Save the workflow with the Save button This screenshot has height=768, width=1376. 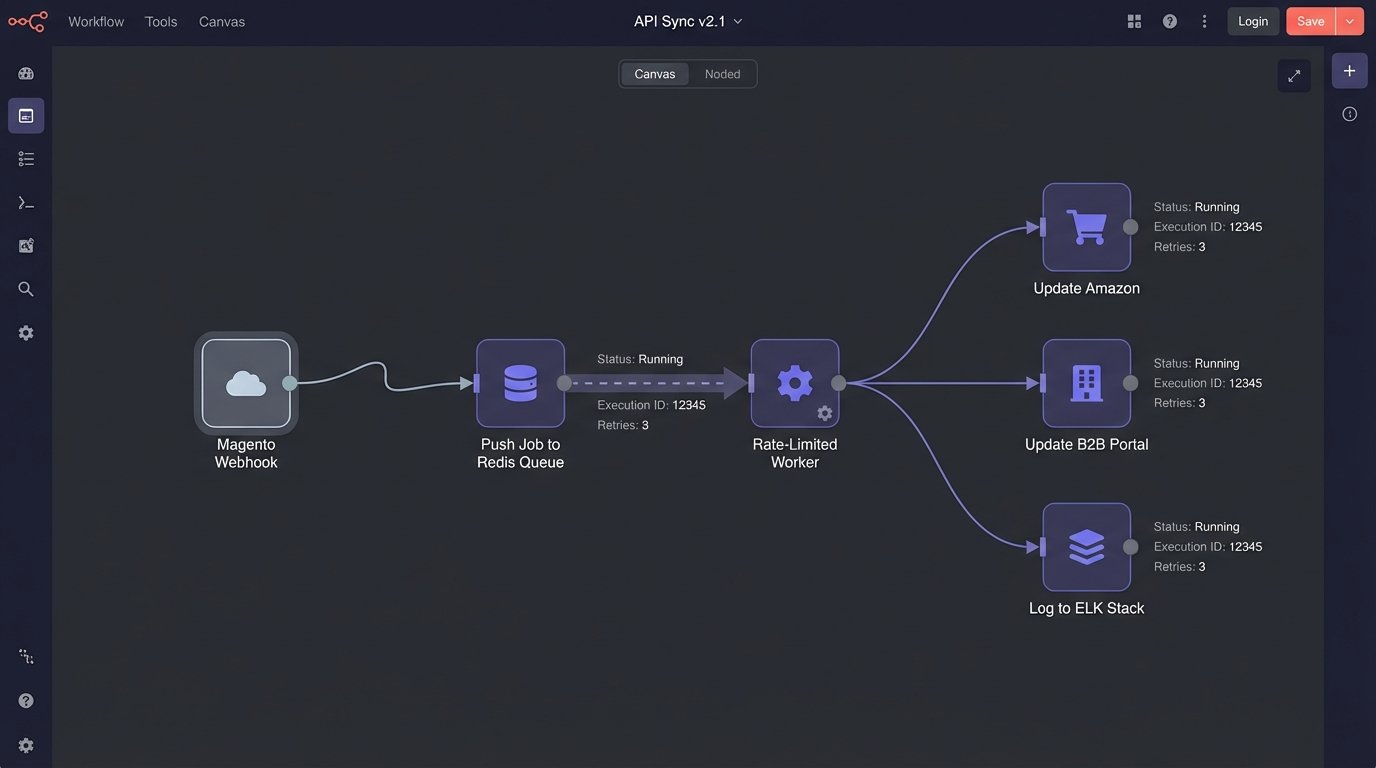1311,20
